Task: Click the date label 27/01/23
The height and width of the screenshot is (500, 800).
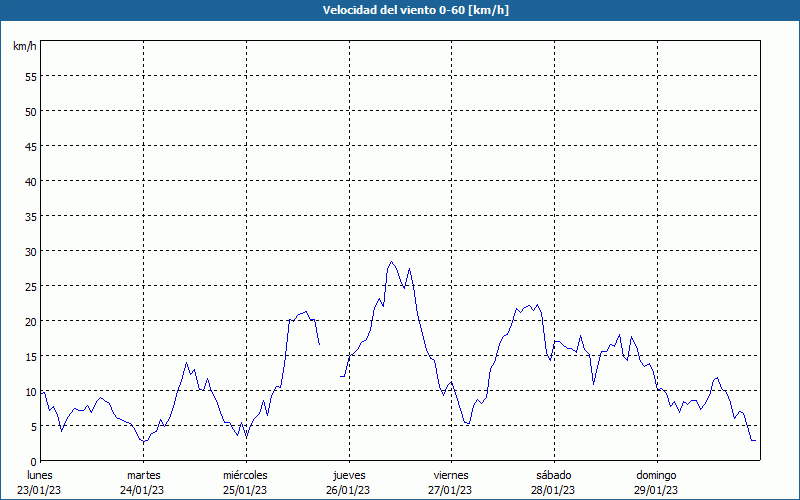Action: point(451,490)
